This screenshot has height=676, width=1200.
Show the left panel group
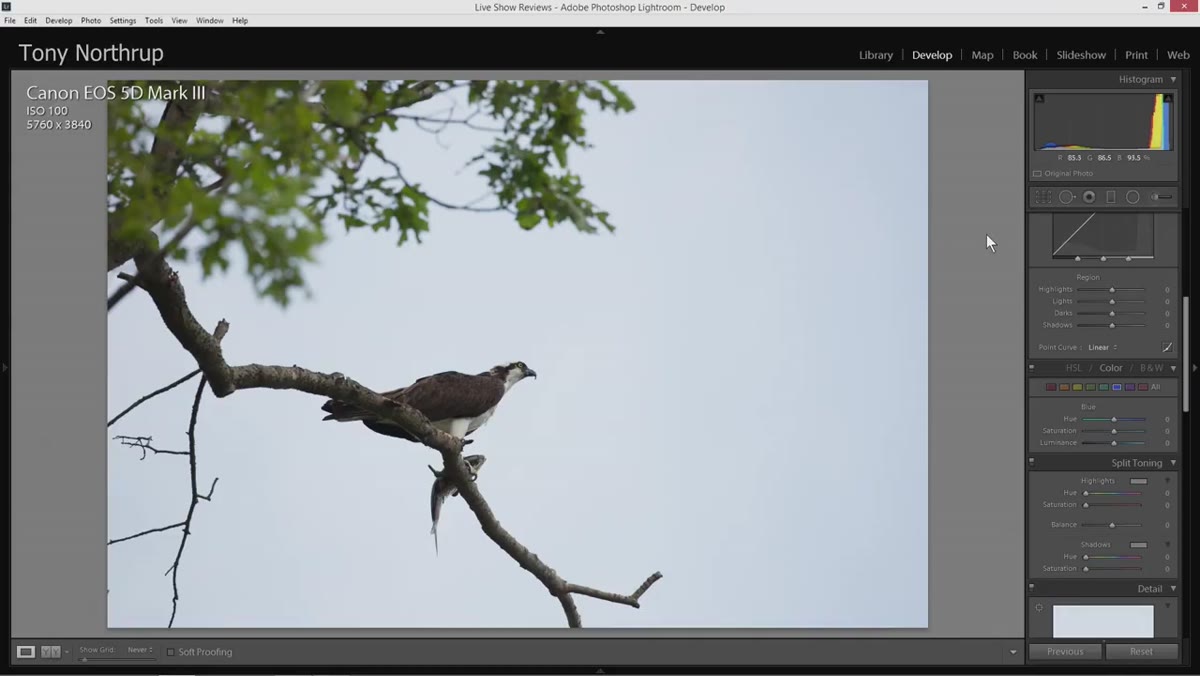pos(4,368)
